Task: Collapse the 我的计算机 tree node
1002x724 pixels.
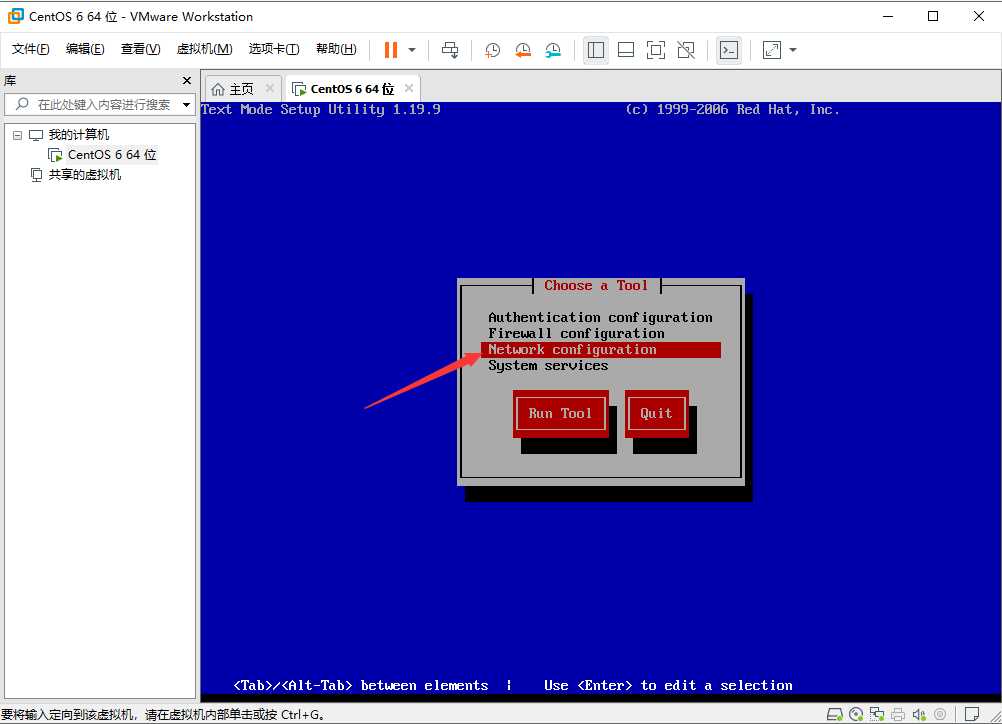Action: click(x=17, y=135)
